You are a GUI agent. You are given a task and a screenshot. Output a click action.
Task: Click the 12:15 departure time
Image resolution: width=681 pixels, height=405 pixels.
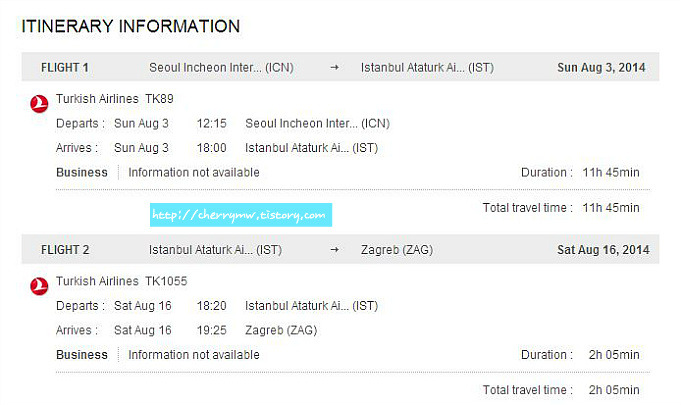click(212, 123)
